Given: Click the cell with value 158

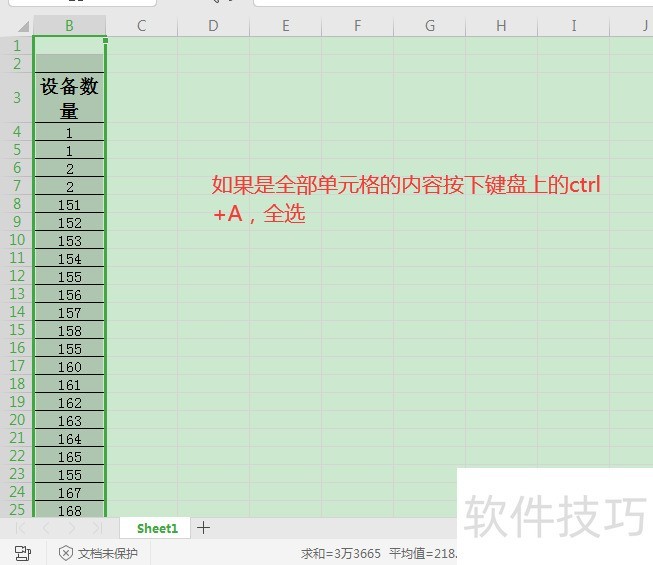Looking at the screenshot, I should click(x=70, y=330).
